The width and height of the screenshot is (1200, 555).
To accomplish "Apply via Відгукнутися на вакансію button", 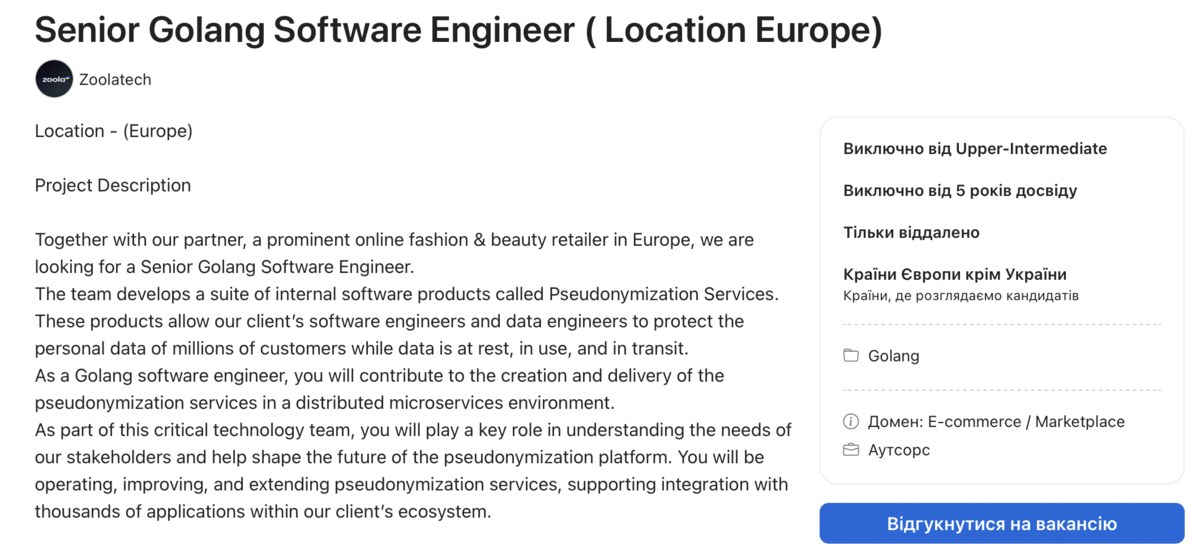I will (x=1002, y=524).
